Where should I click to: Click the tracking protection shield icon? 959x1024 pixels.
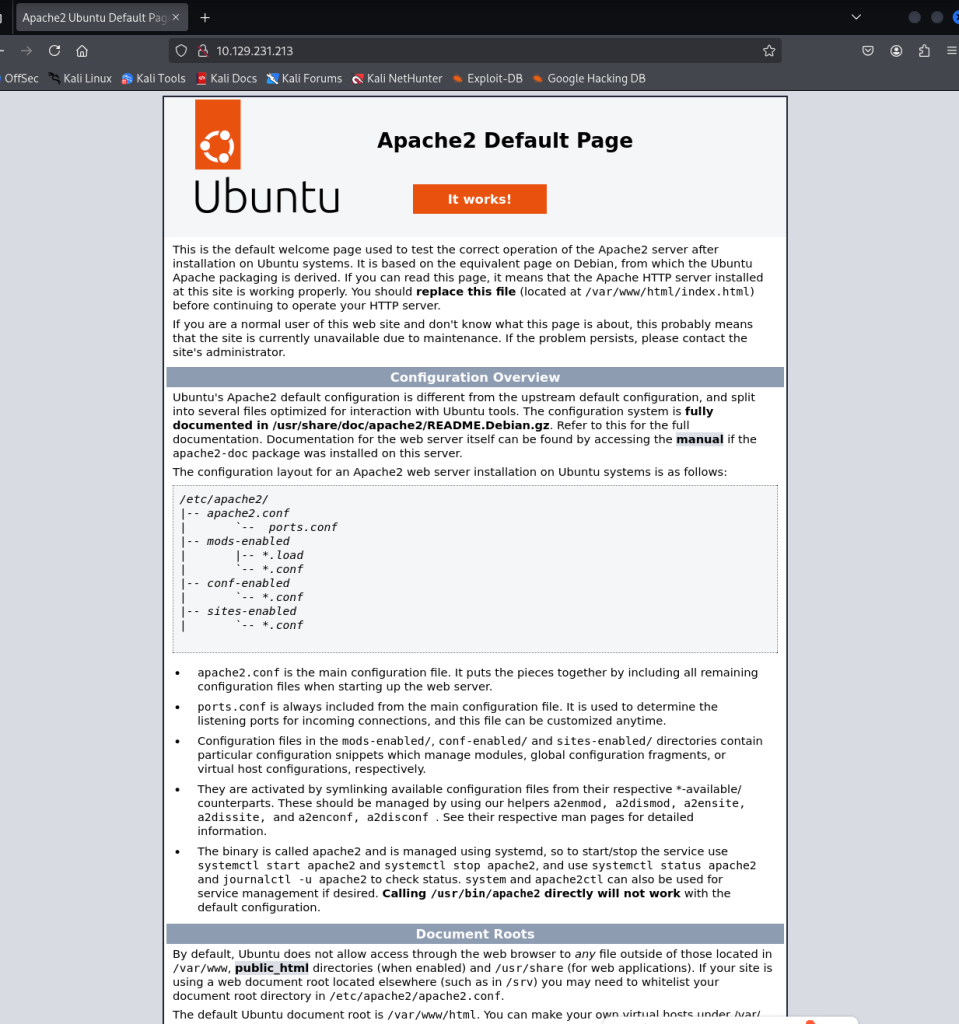tap(180, 51)
